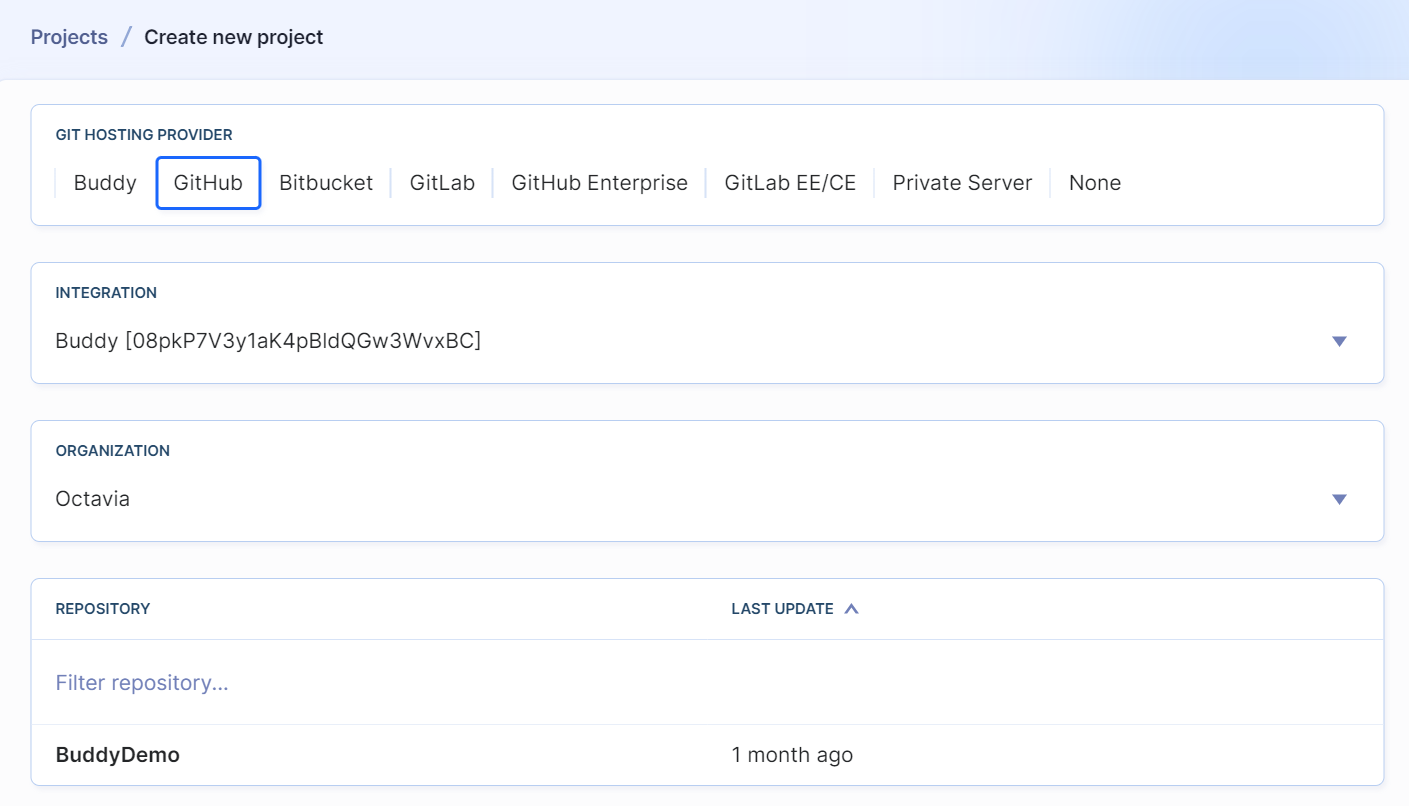The image size is (1409, 806).
Task: Click the Last Update sort arrow icon
Action: point(851,609)
